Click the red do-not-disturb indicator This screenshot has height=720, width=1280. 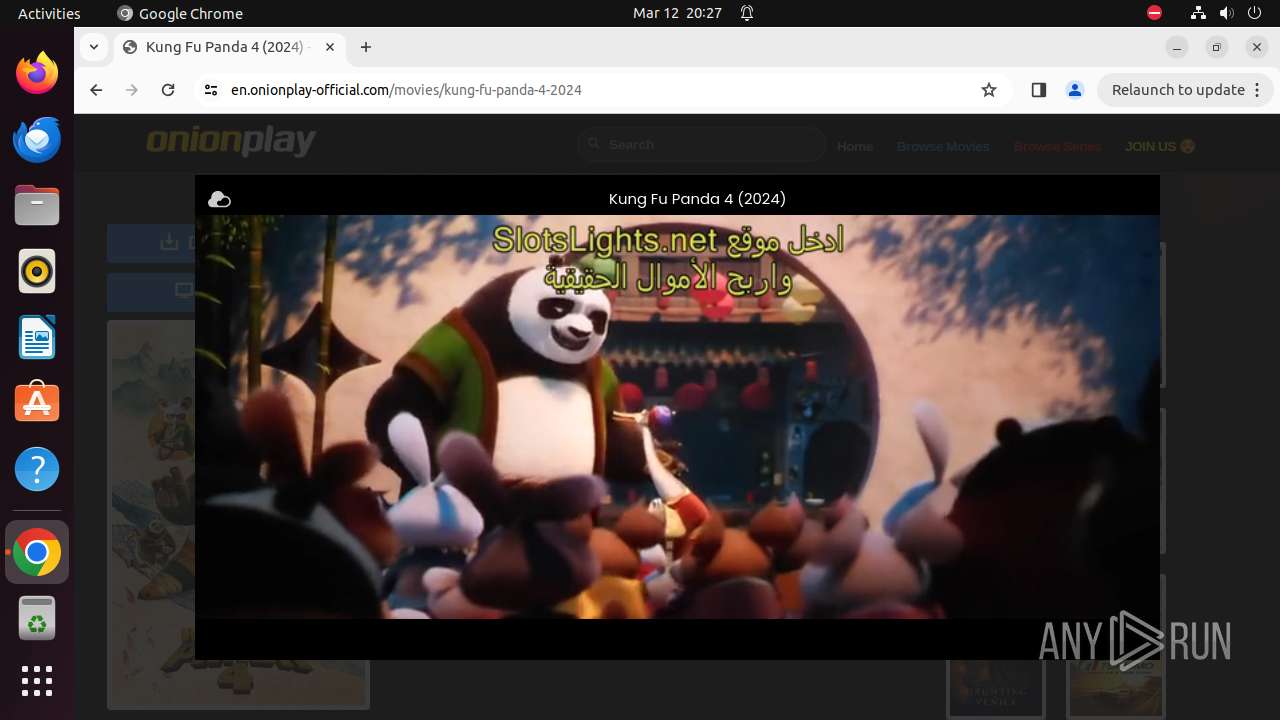pos(1154,14)
